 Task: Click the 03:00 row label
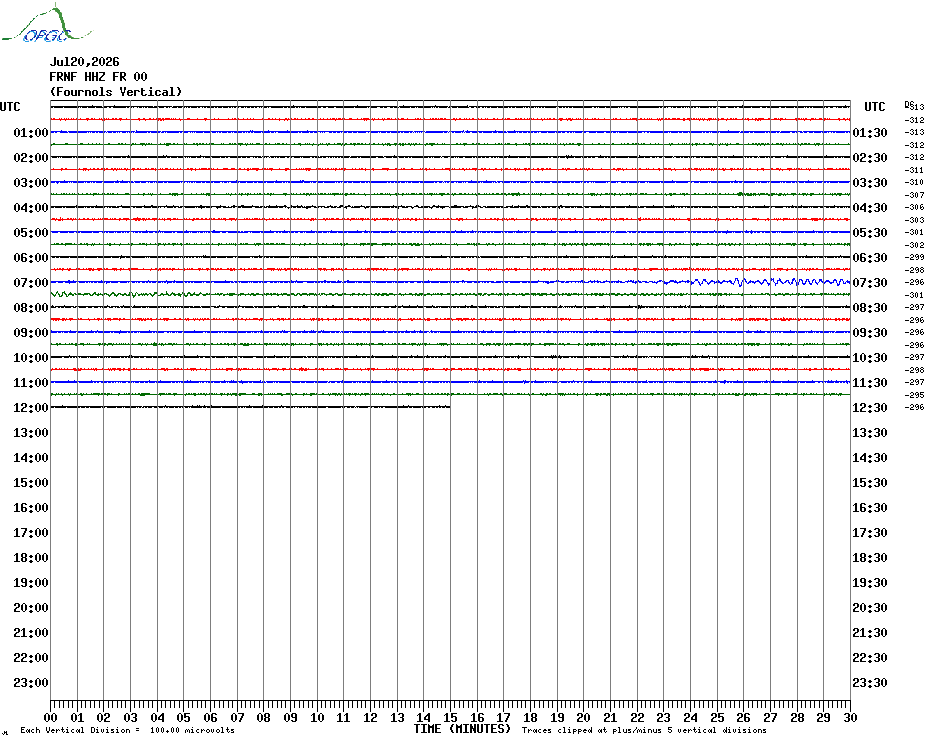coord(31,182)
